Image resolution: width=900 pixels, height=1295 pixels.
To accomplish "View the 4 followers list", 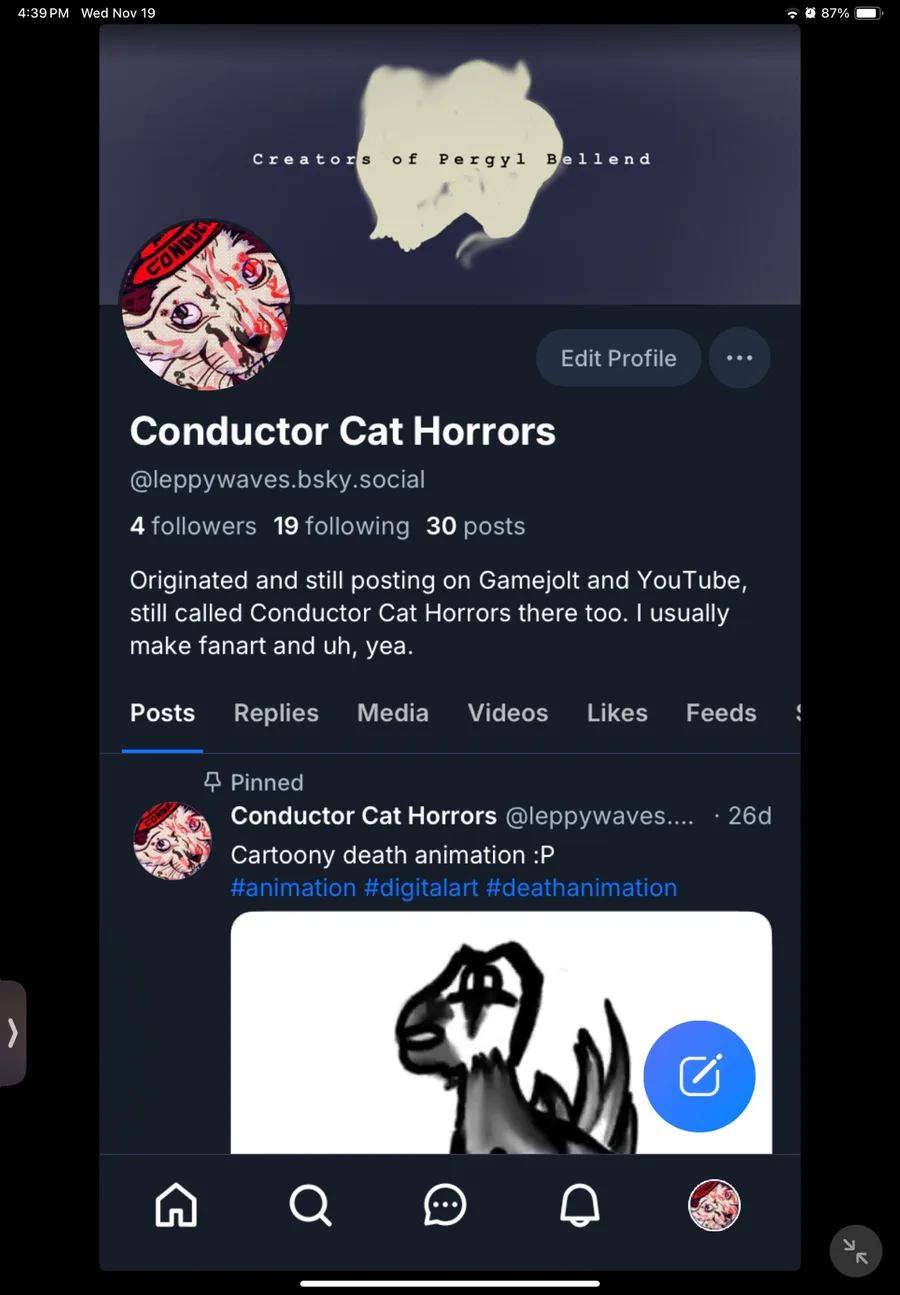I will [x=193, y=526].
